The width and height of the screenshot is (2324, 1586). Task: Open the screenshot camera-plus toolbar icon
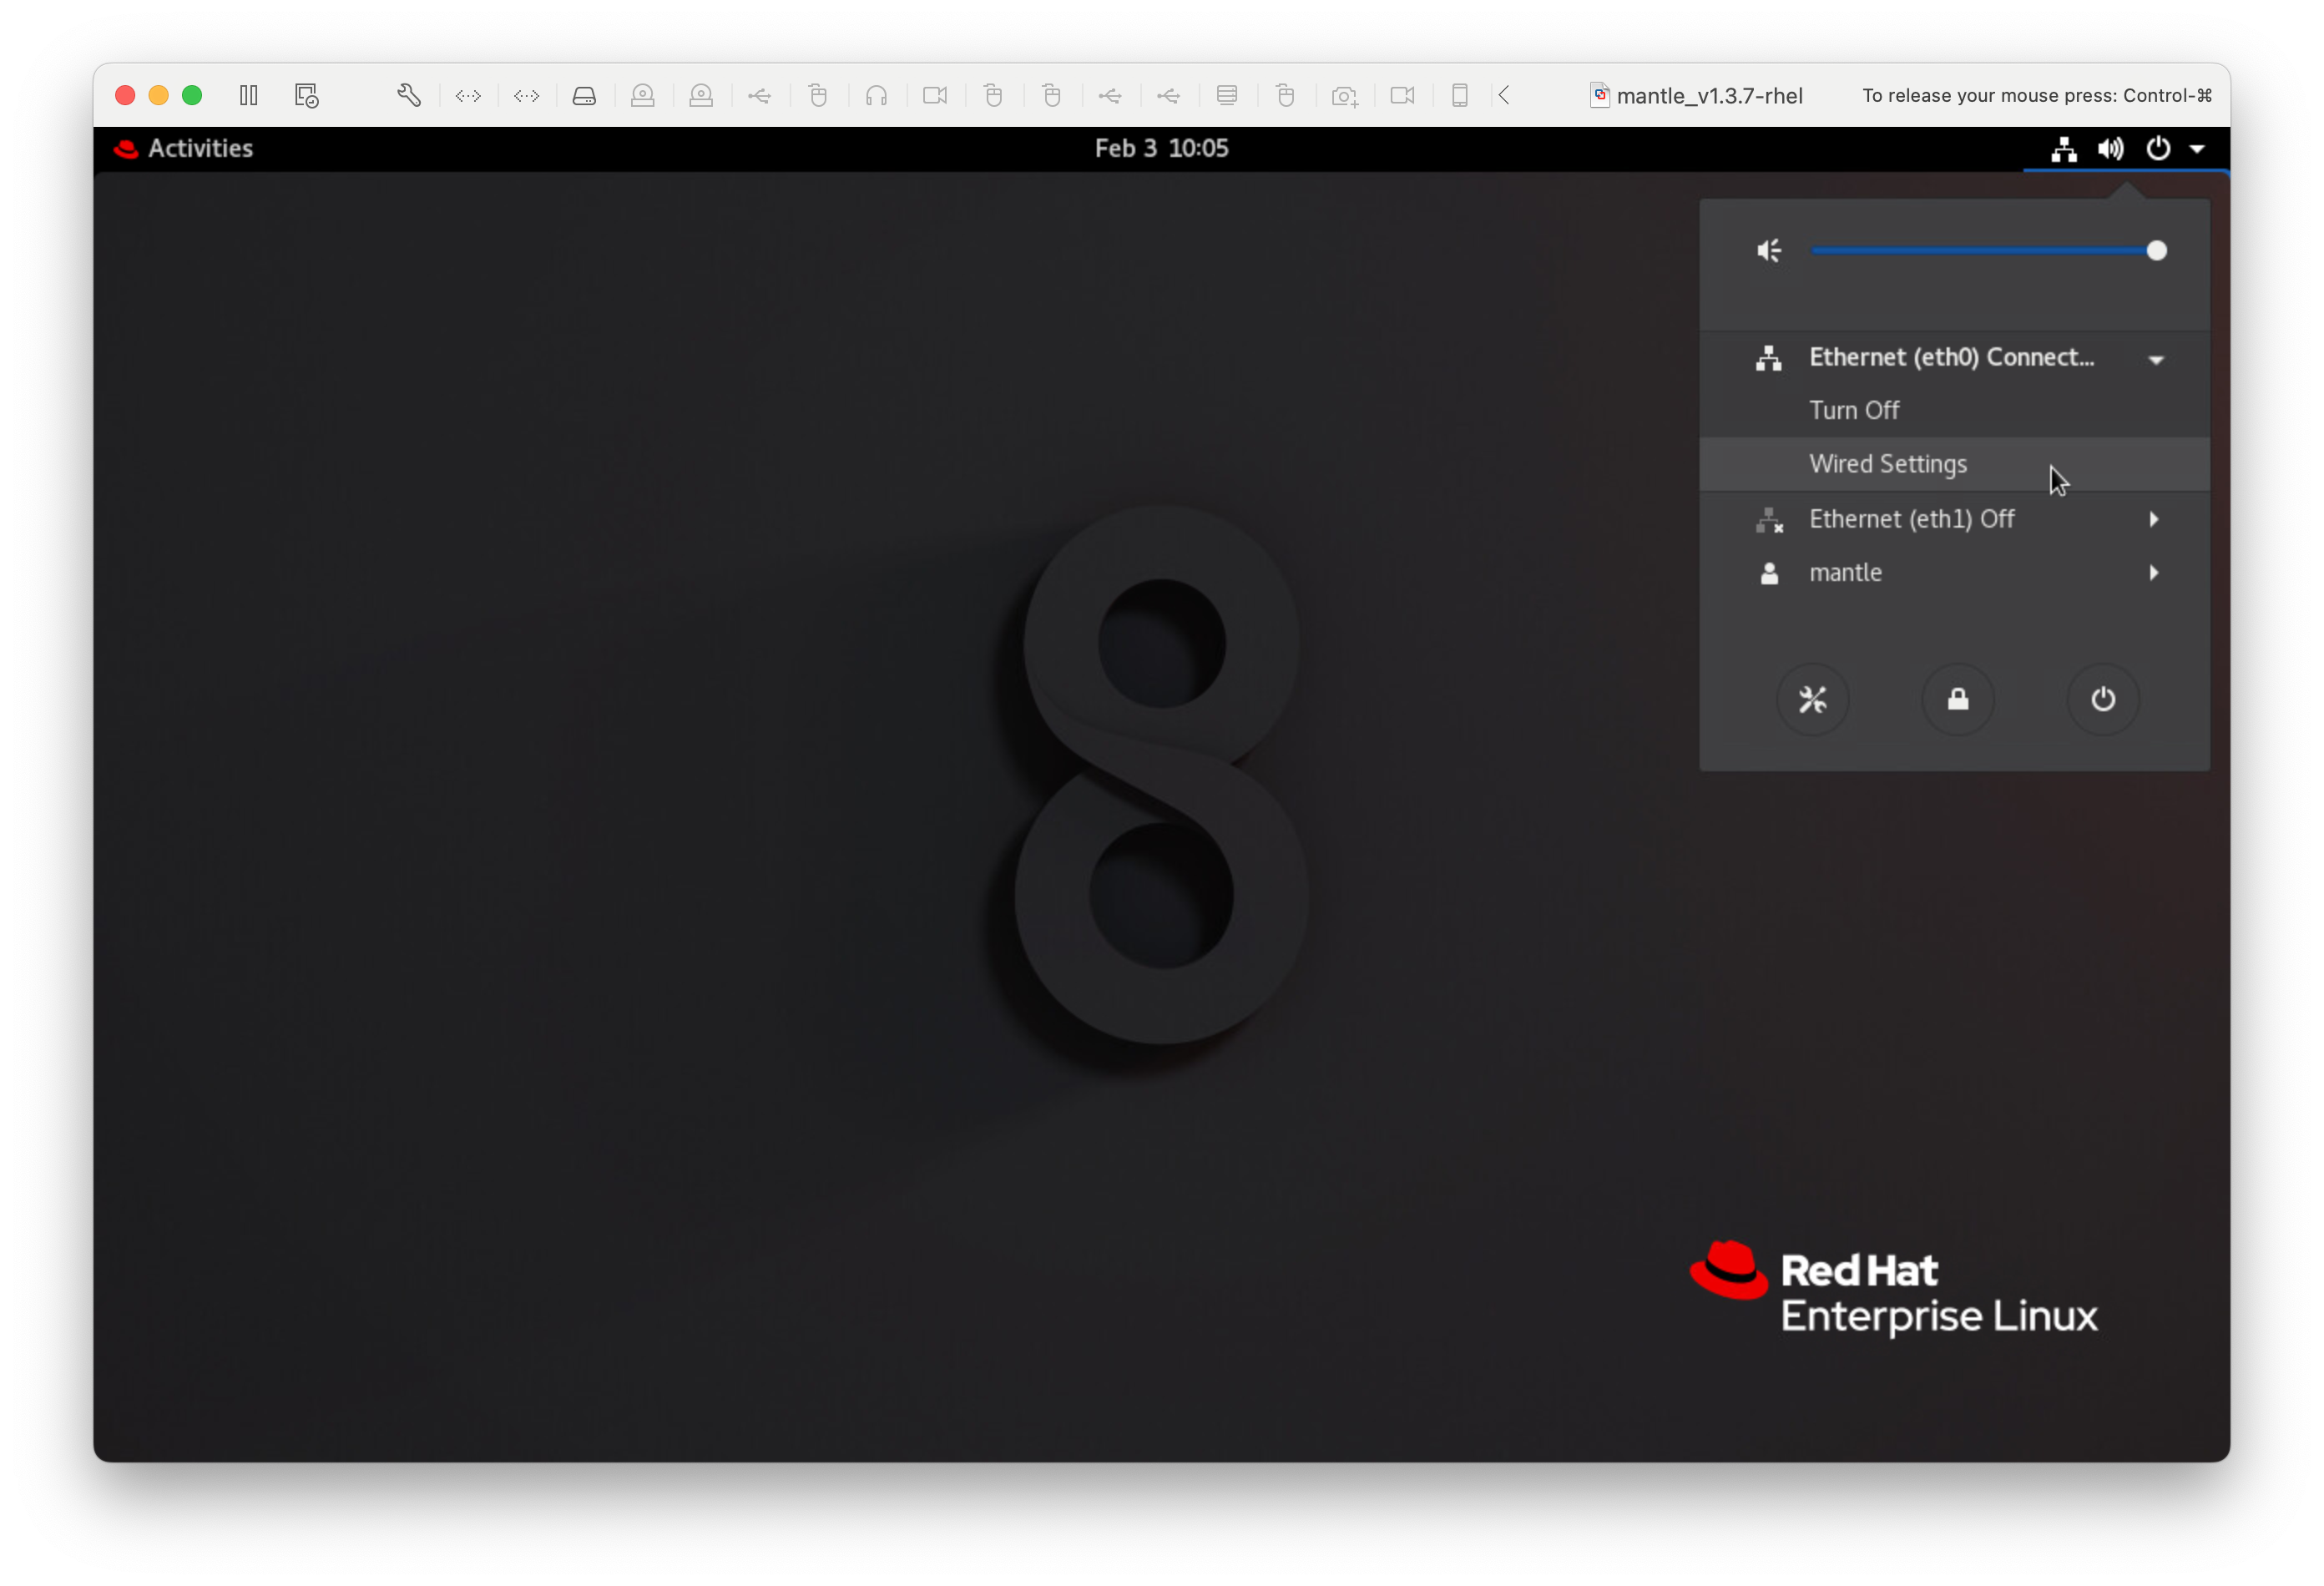coord(1344,95)
